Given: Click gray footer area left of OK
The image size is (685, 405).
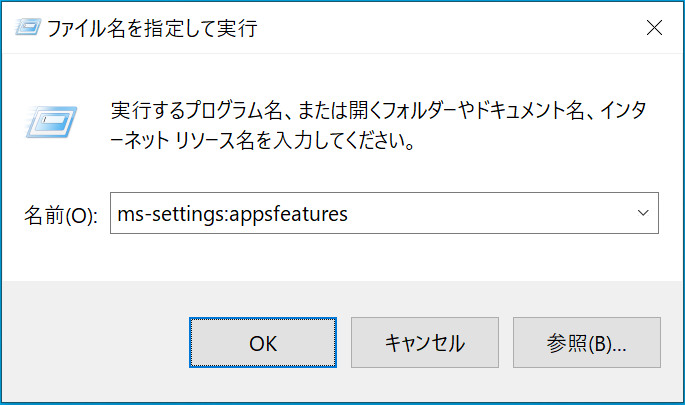Looking at the screenshot, I should coord(96,343).
